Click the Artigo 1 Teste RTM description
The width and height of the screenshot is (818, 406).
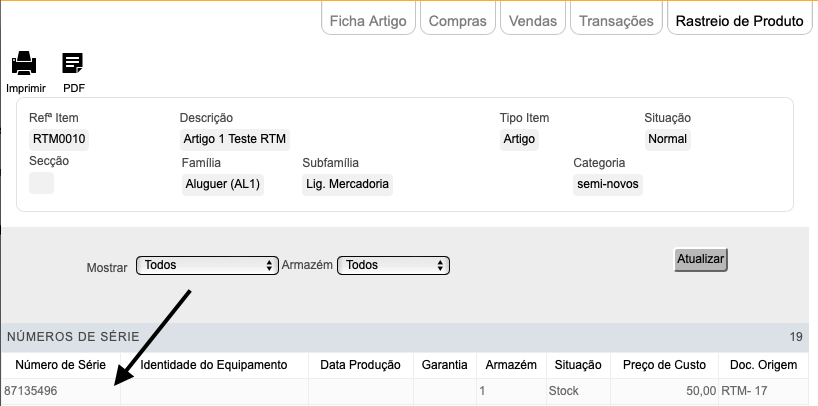tap(235, 139)
